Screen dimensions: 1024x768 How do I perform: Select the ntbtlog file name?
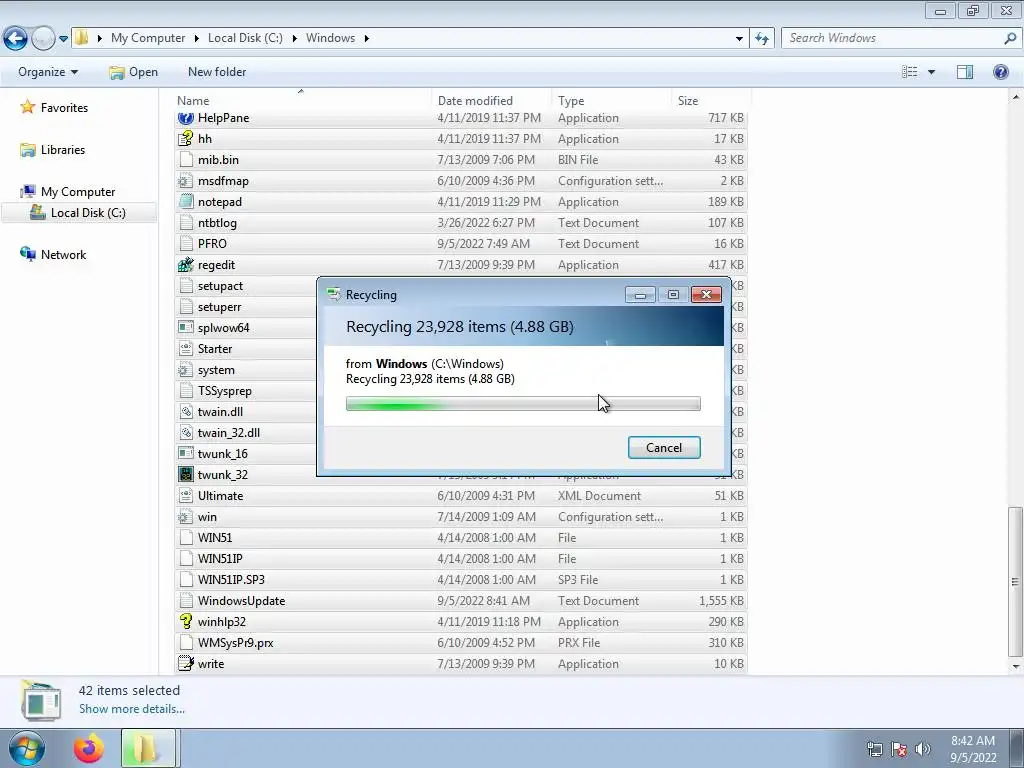point(217,223)
